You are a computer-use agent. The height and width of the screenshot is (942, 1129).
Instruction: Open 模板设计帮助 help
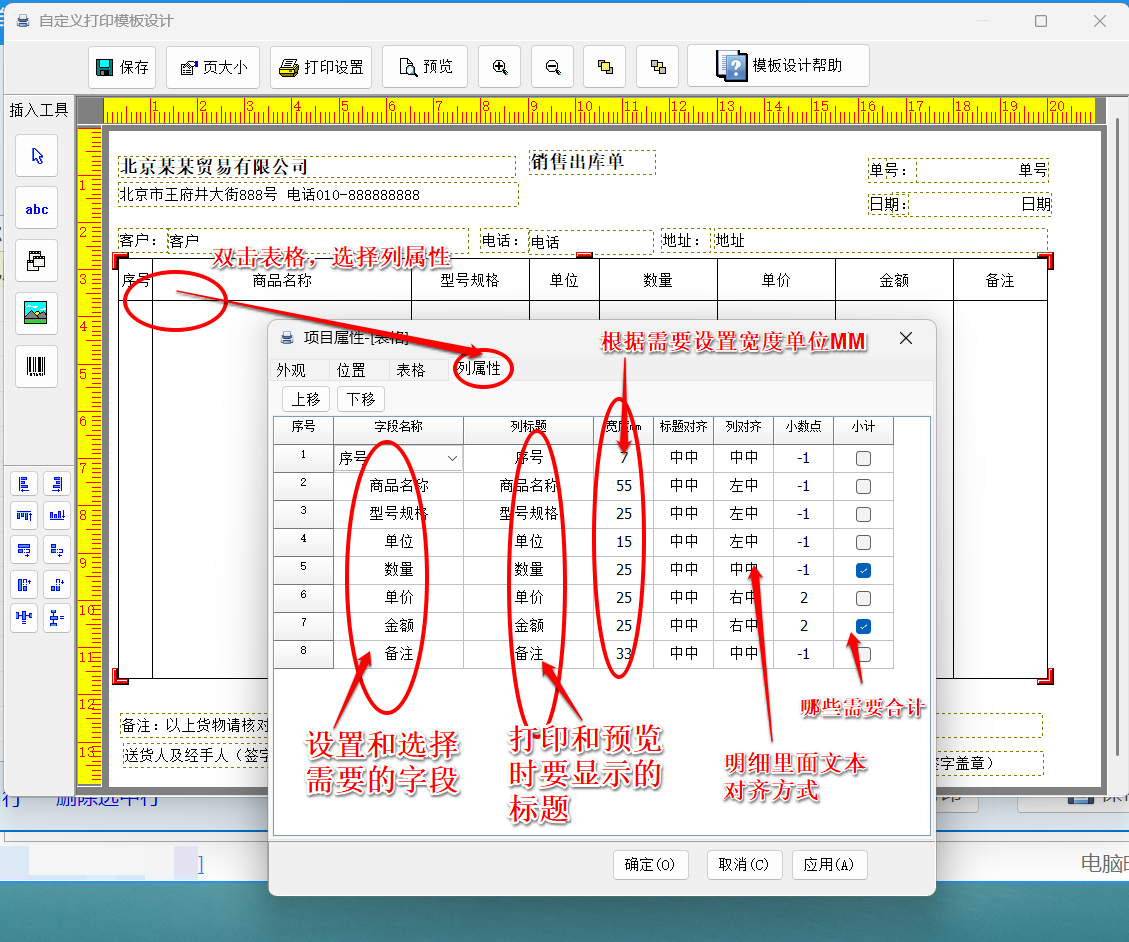(x=778, y=66)
